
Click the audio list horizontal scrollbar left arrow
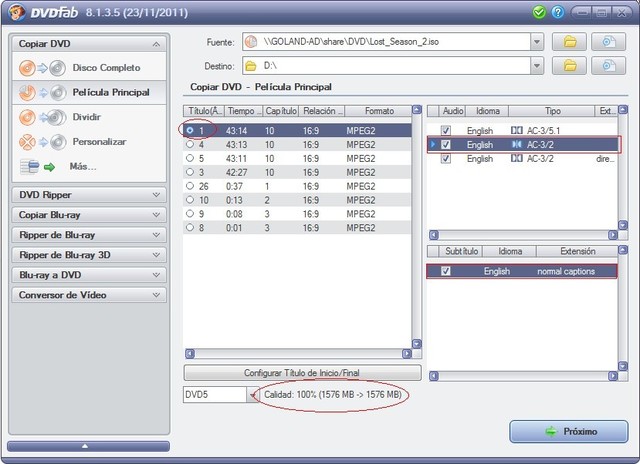[x=433, y=235]
